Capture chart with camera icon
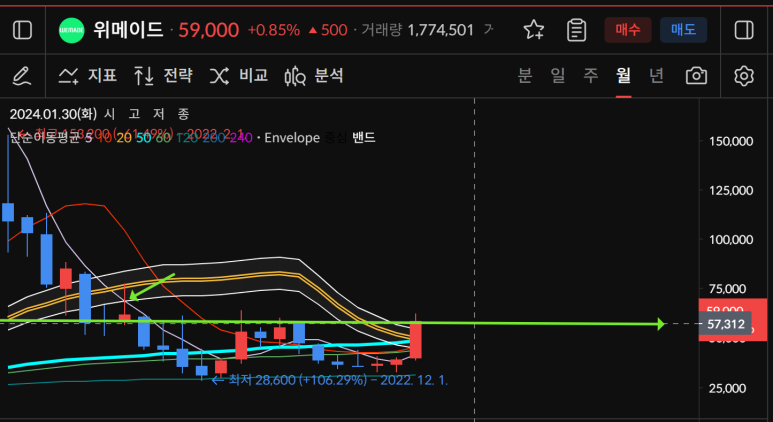 pos(696,76)
